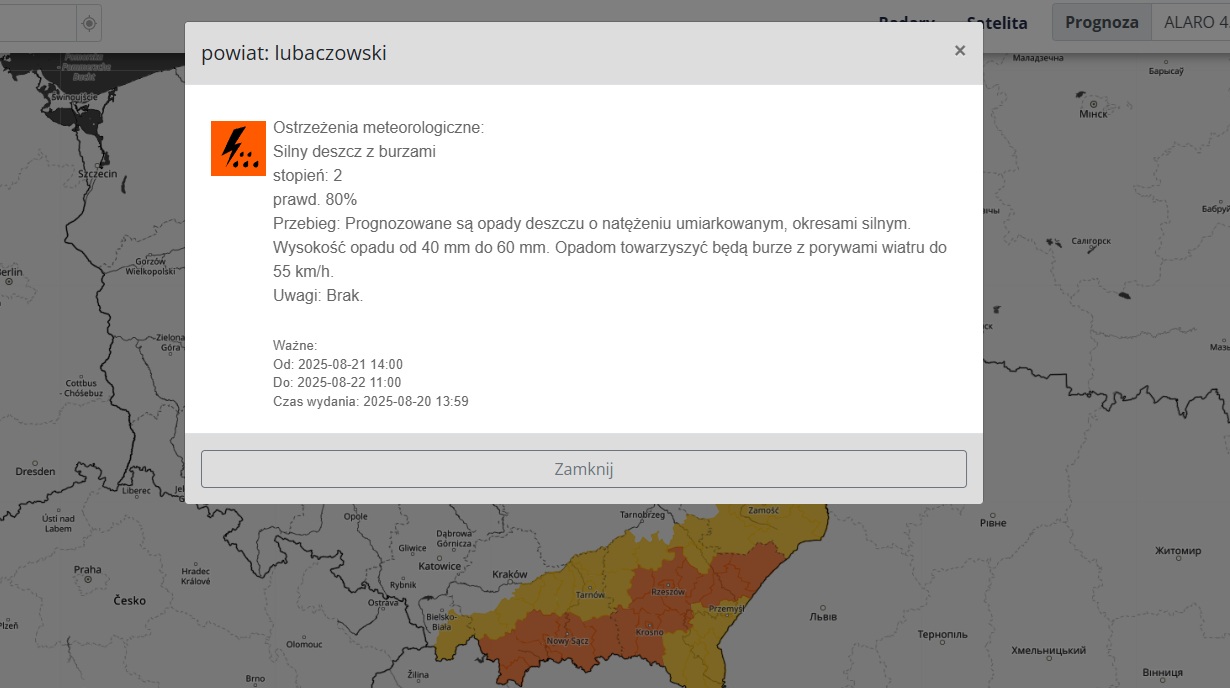The image size is (1230, 688).
Task: Click the orange storm-rain warning icon
Action: pyautogui.click(x=238, y=148)
